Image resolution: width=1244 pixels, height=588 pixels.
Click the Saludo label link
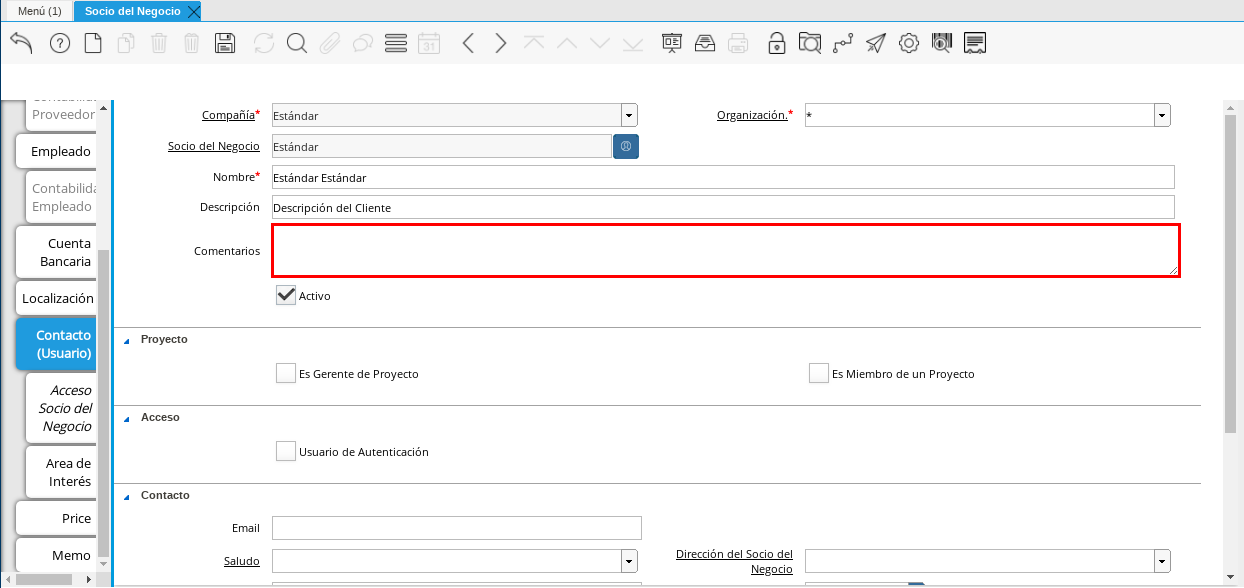tap(242, 561)
